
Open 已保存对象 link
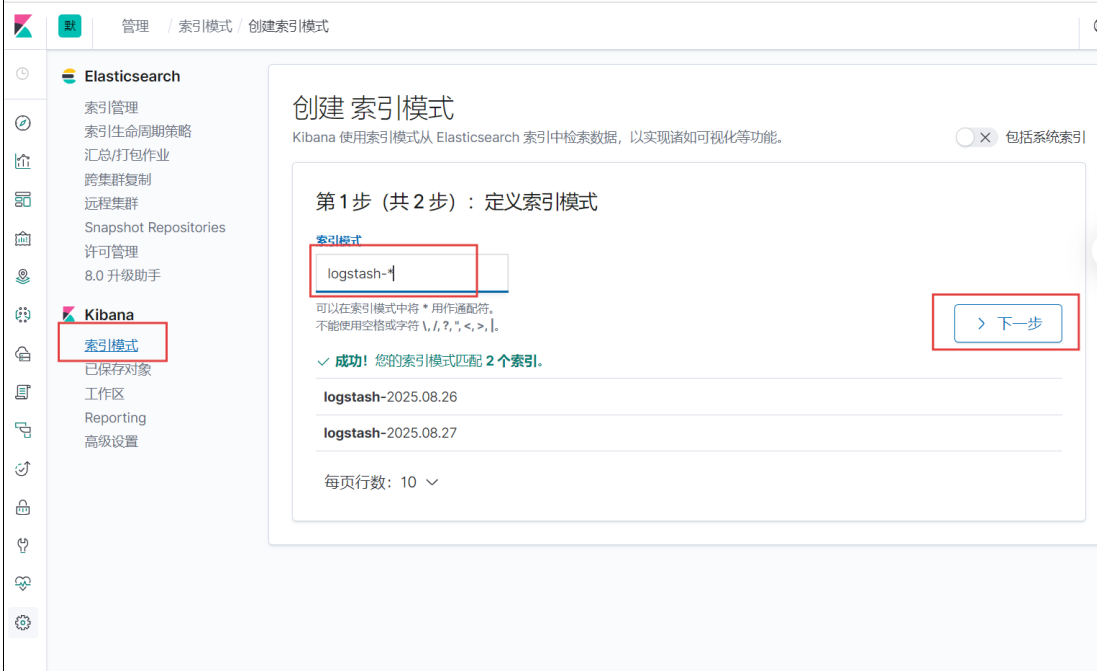[x=118, y=369]
